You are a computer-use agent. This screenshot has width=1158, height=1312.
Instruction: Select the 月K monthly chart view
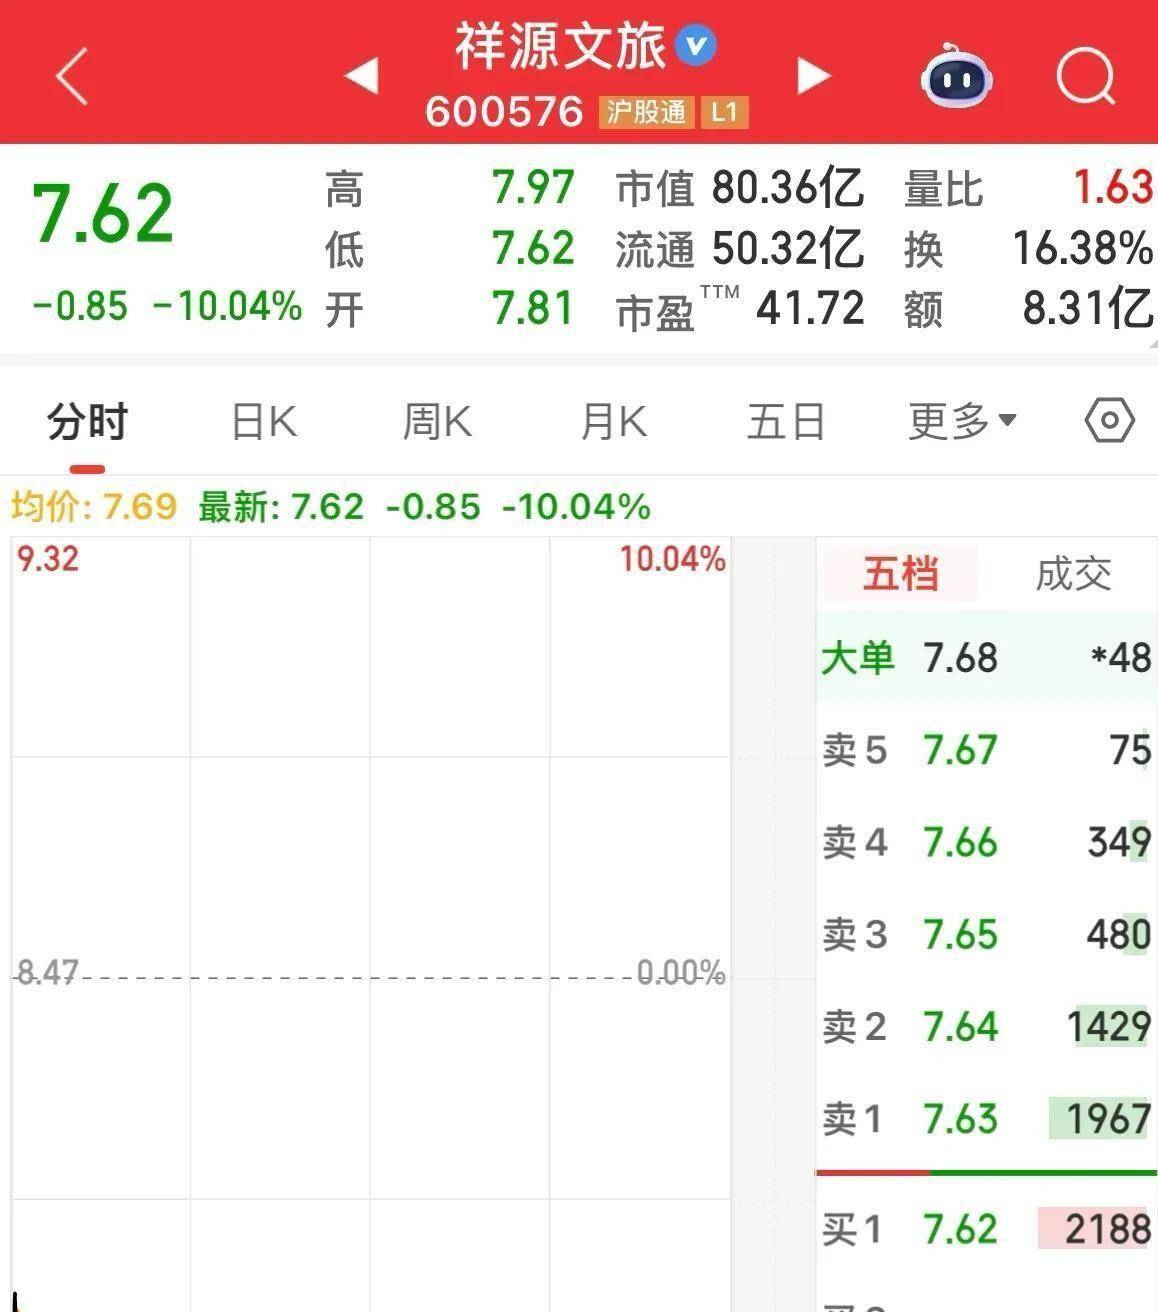pos(612,421)
